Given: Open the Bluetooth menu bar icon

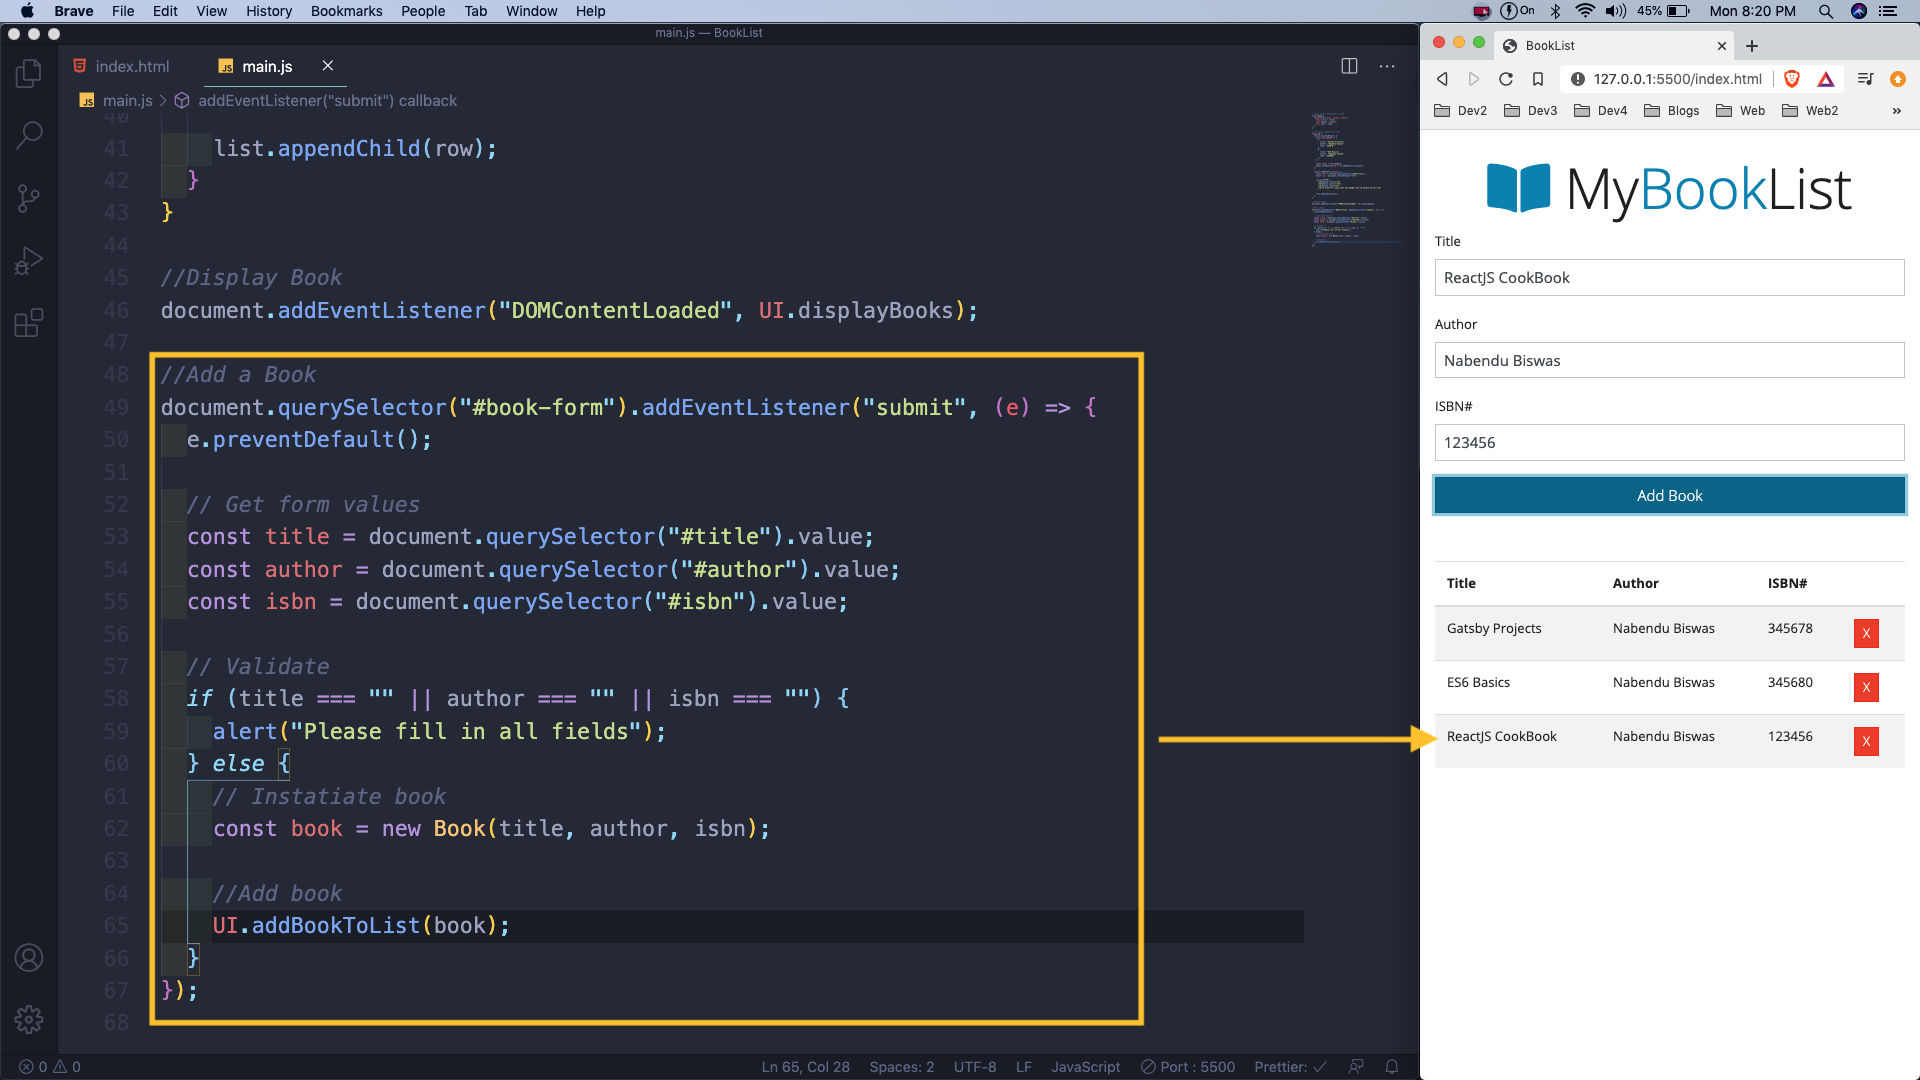Looking at the screenshot, I should click(1555, 11).
